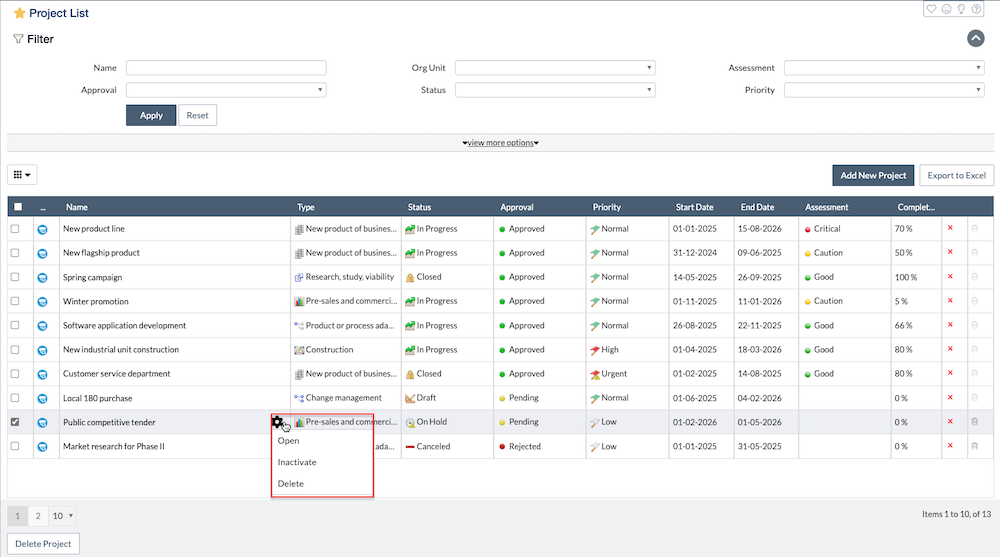Open the help question mark icon
Viewport: 1000px width, 557px height.
point(976,9)
